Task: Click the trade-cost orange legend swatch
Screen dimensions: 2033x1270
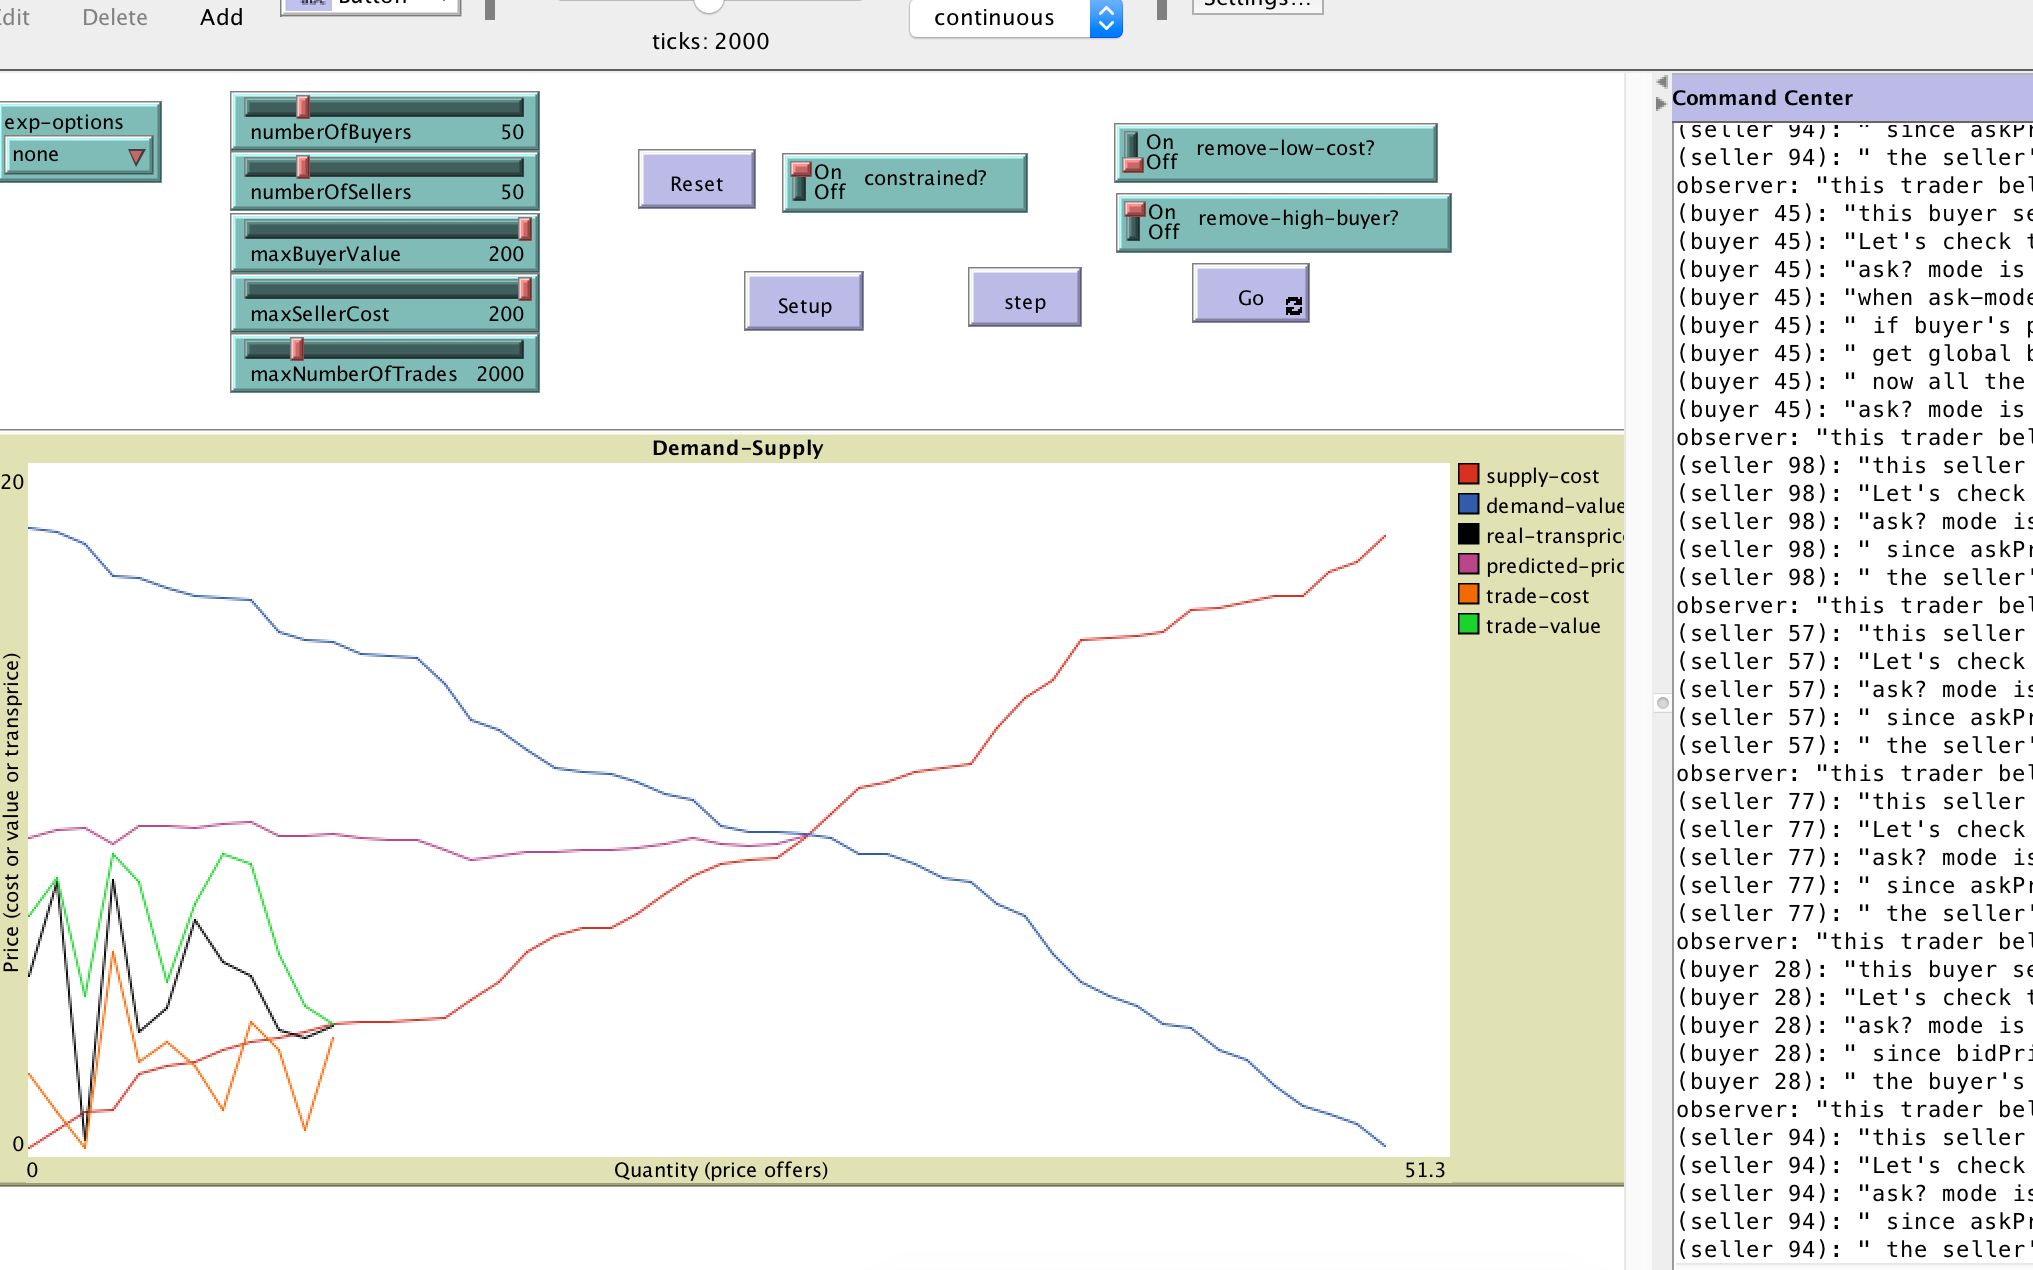Action: click(1468, 594)
